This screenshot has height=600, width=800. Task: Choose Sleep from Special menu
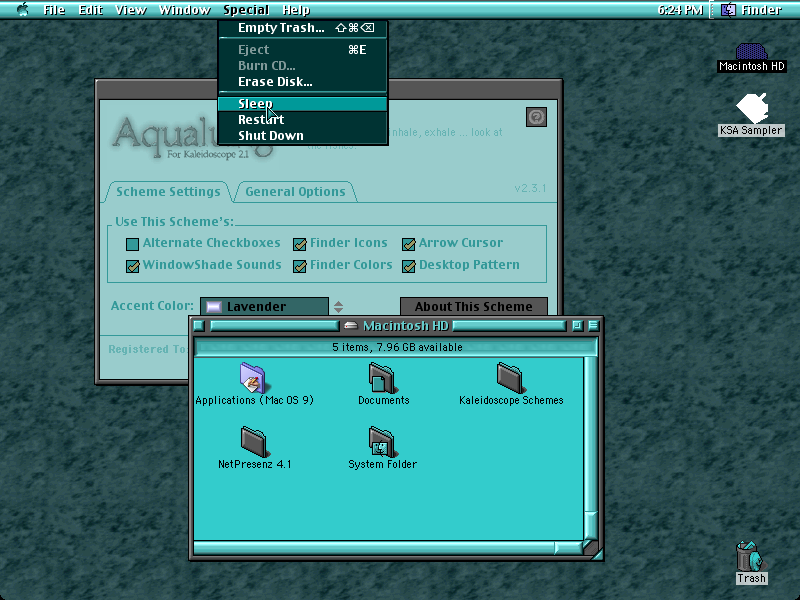click(303, 104)
